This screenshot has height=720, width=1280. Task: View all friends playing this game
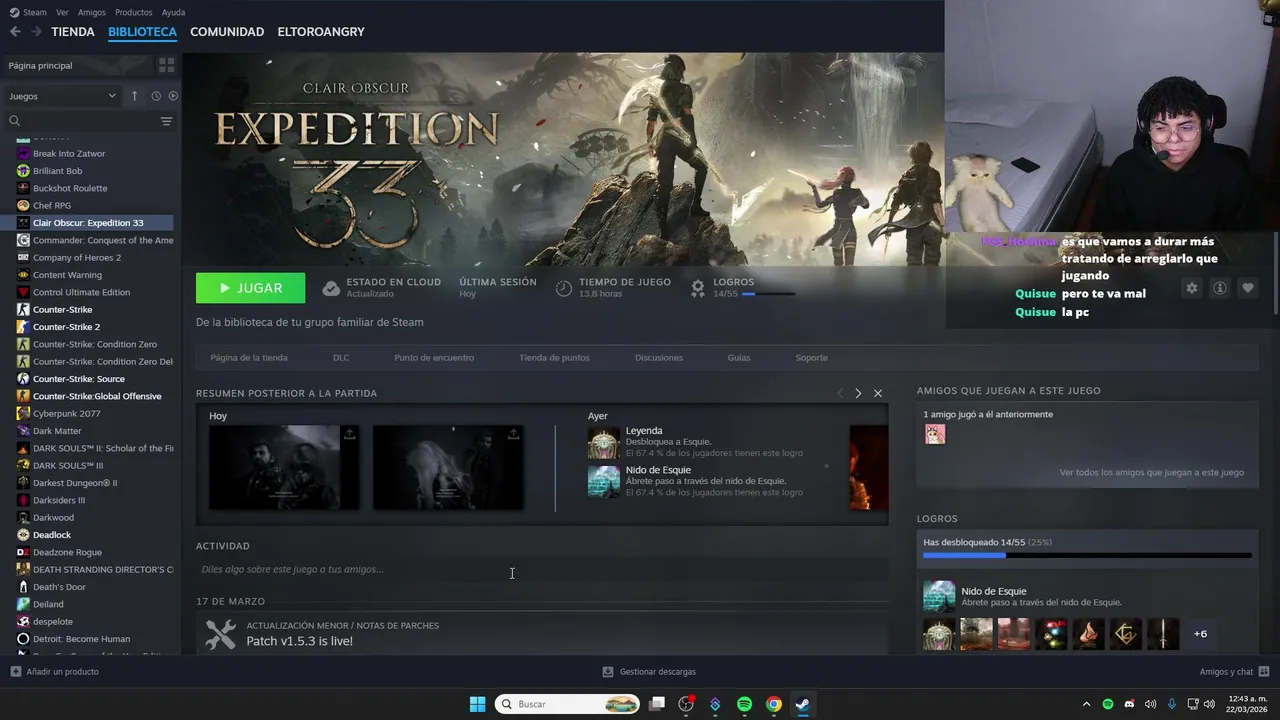tap(1152, 472)
